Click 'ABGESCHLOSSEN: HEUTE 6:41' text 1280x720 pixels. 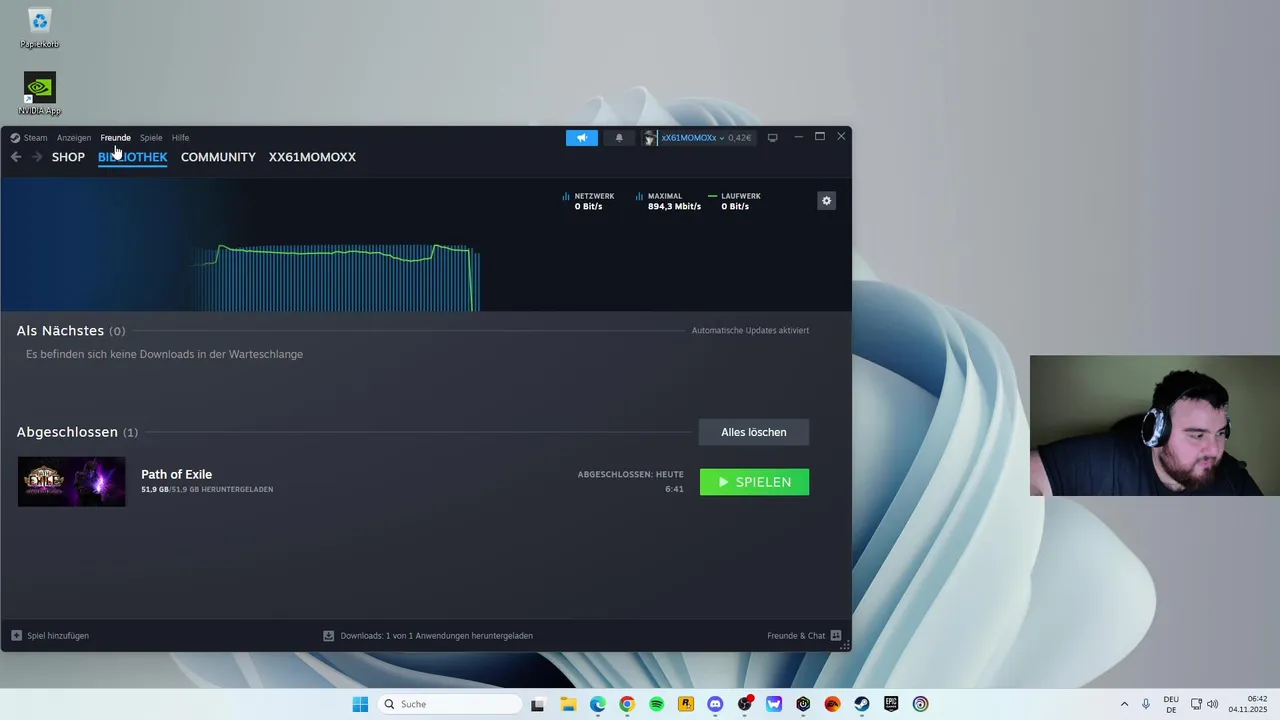point(631,482)
